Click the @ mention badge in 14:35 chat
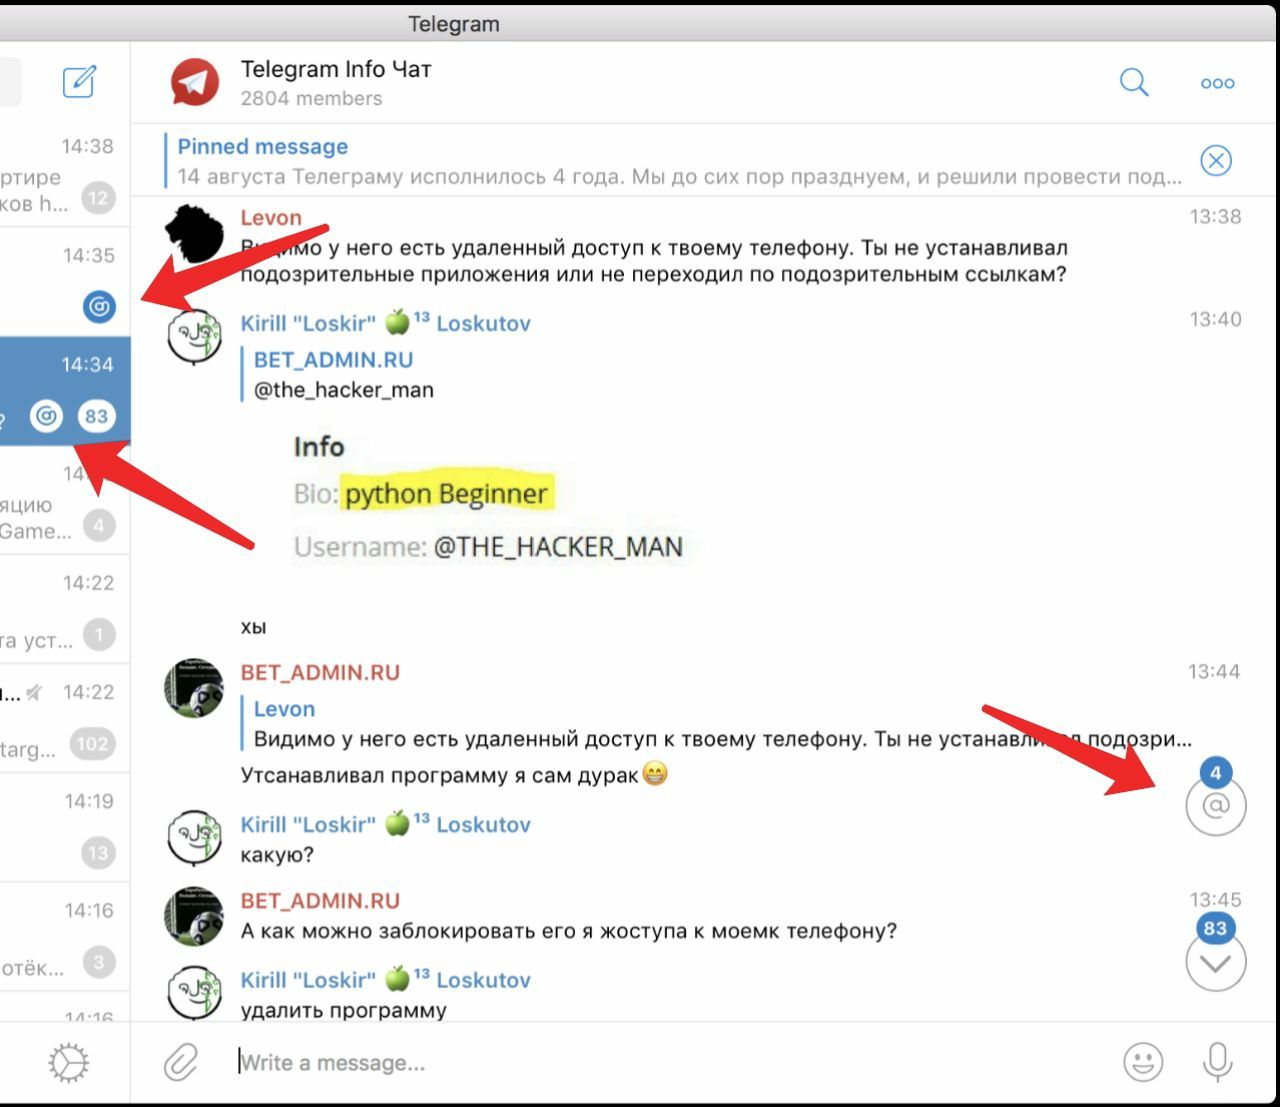The height and width of the screenshot is (1107, 1280). pyautogui.click(x=99, y=306)
